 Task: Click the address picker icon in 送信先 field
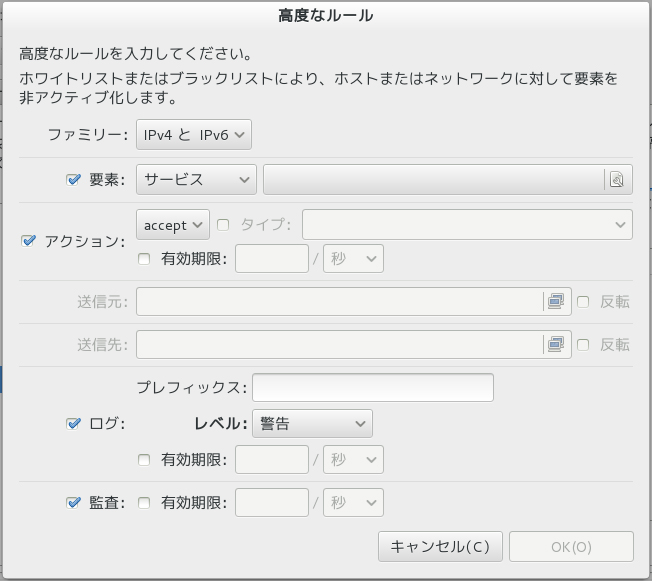(554, 344)
